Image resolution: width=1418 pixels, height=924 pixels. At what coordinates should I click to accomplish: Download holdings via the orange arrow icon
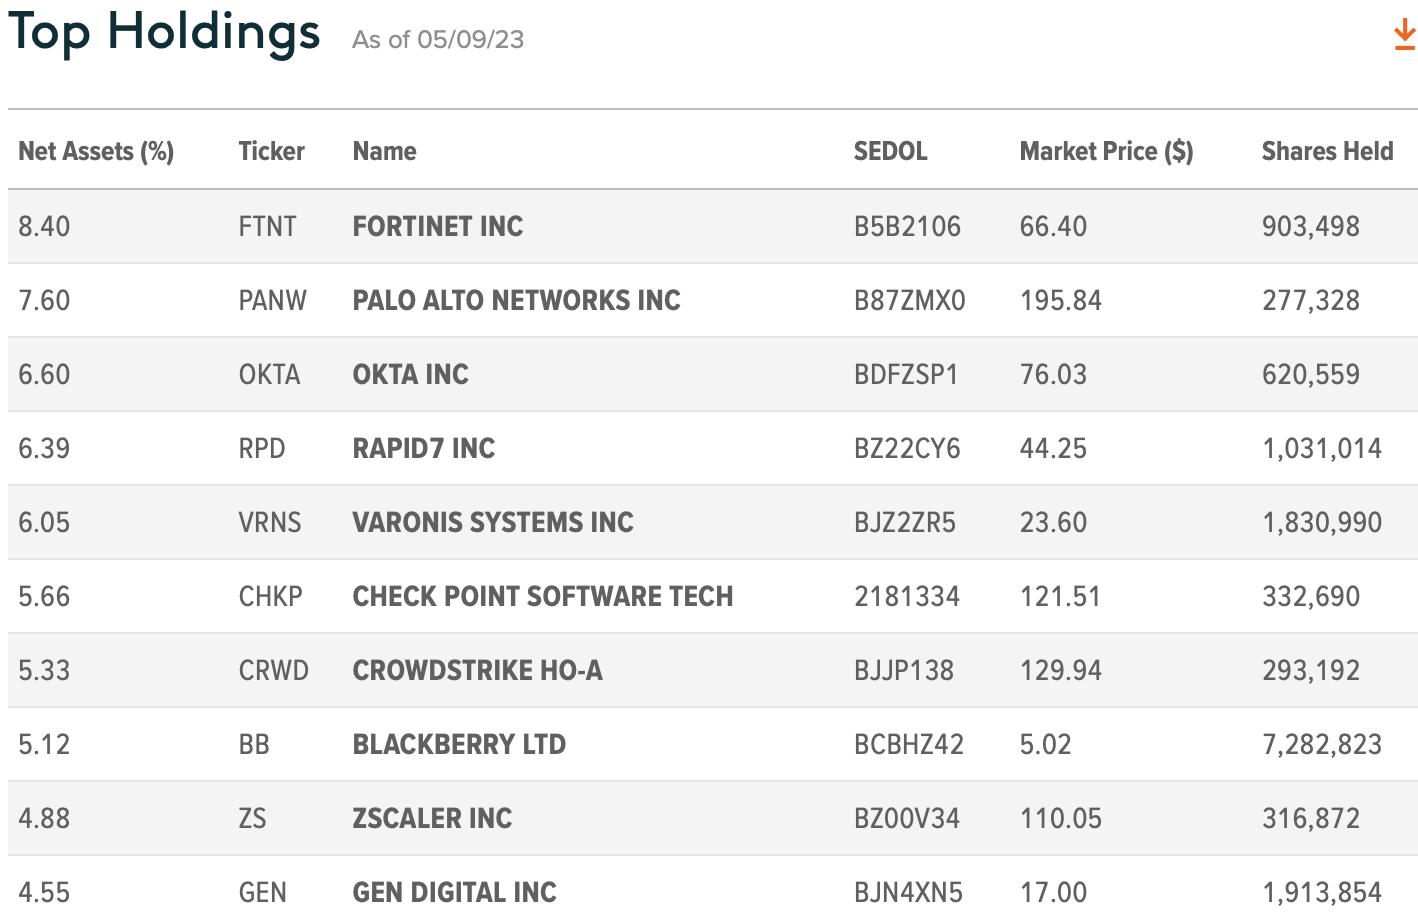click(1404, 35)
